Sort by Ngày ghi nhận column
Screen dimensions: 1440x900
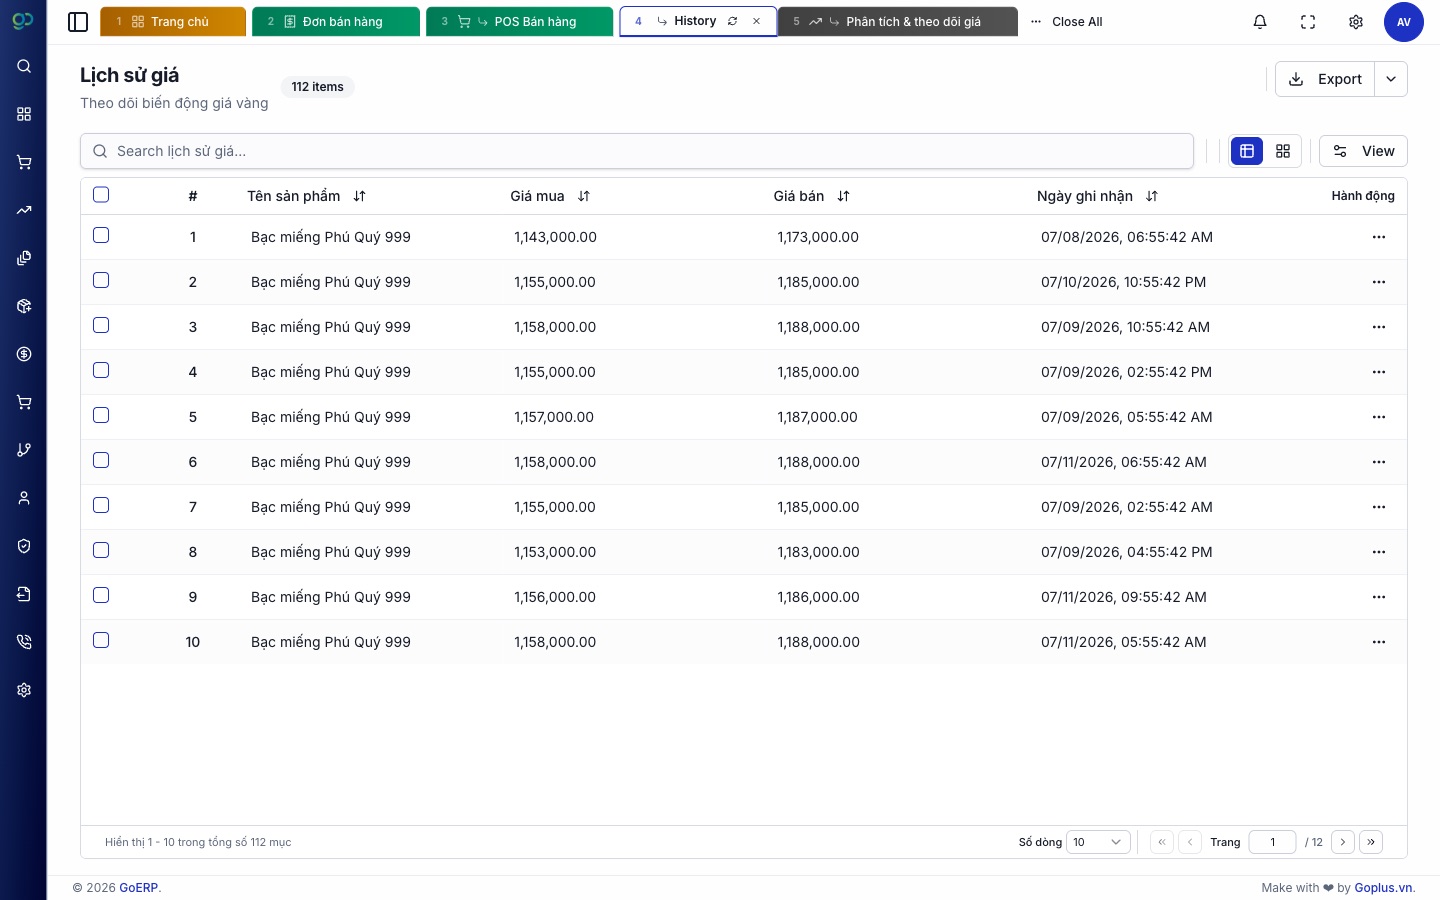pyautogui.click(x=1097, y=196)
